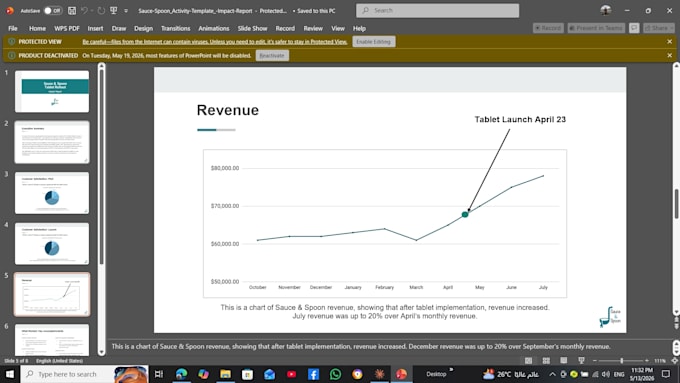The width and height of the screenshot is (680, 383).
Task: Click the Reactivate button
Action: pos(272,56)
